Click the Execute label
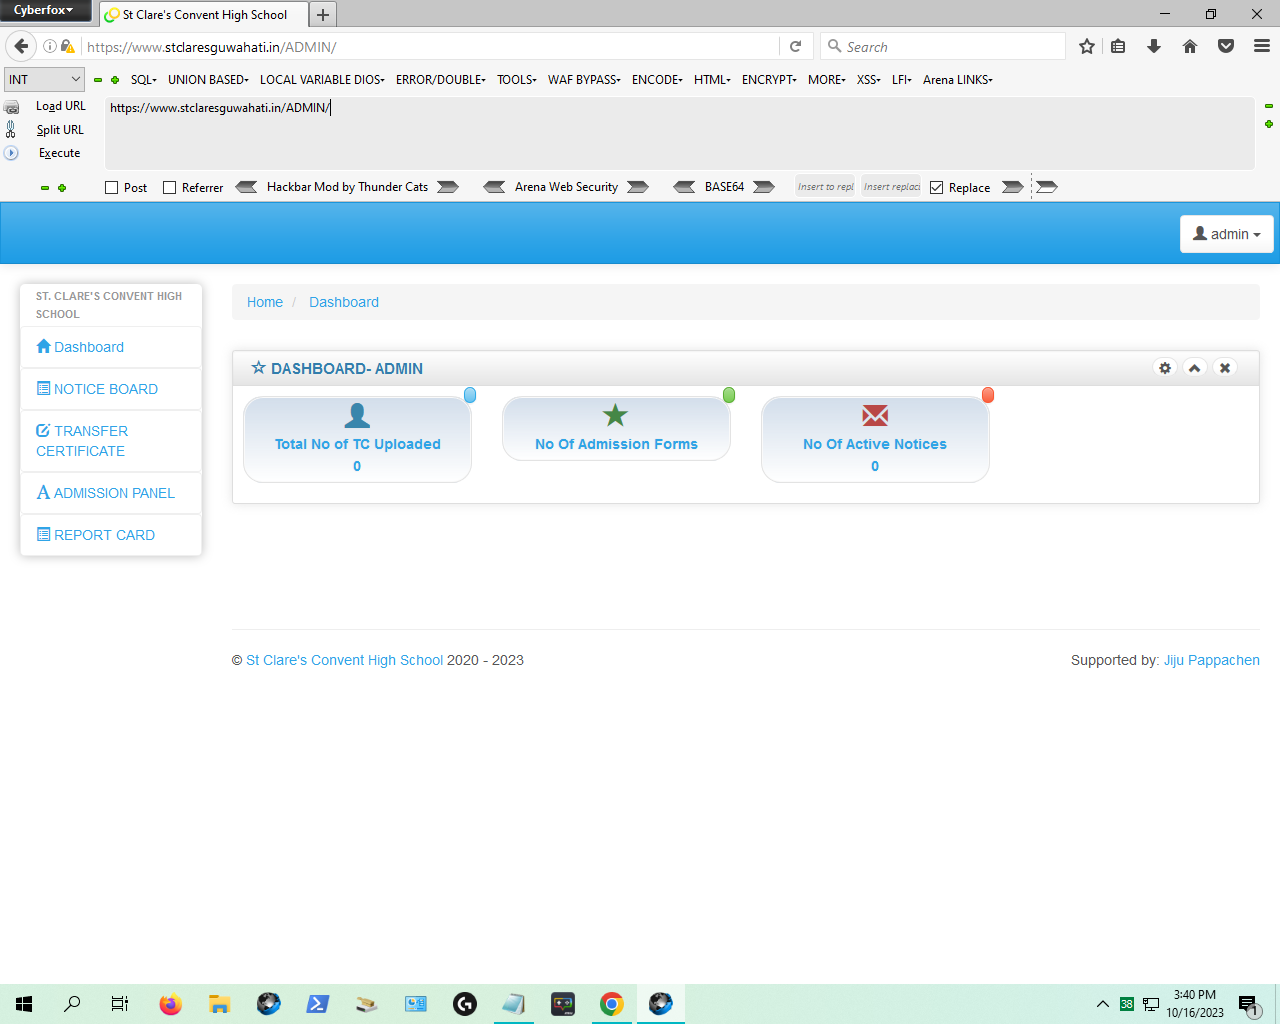 59,153
